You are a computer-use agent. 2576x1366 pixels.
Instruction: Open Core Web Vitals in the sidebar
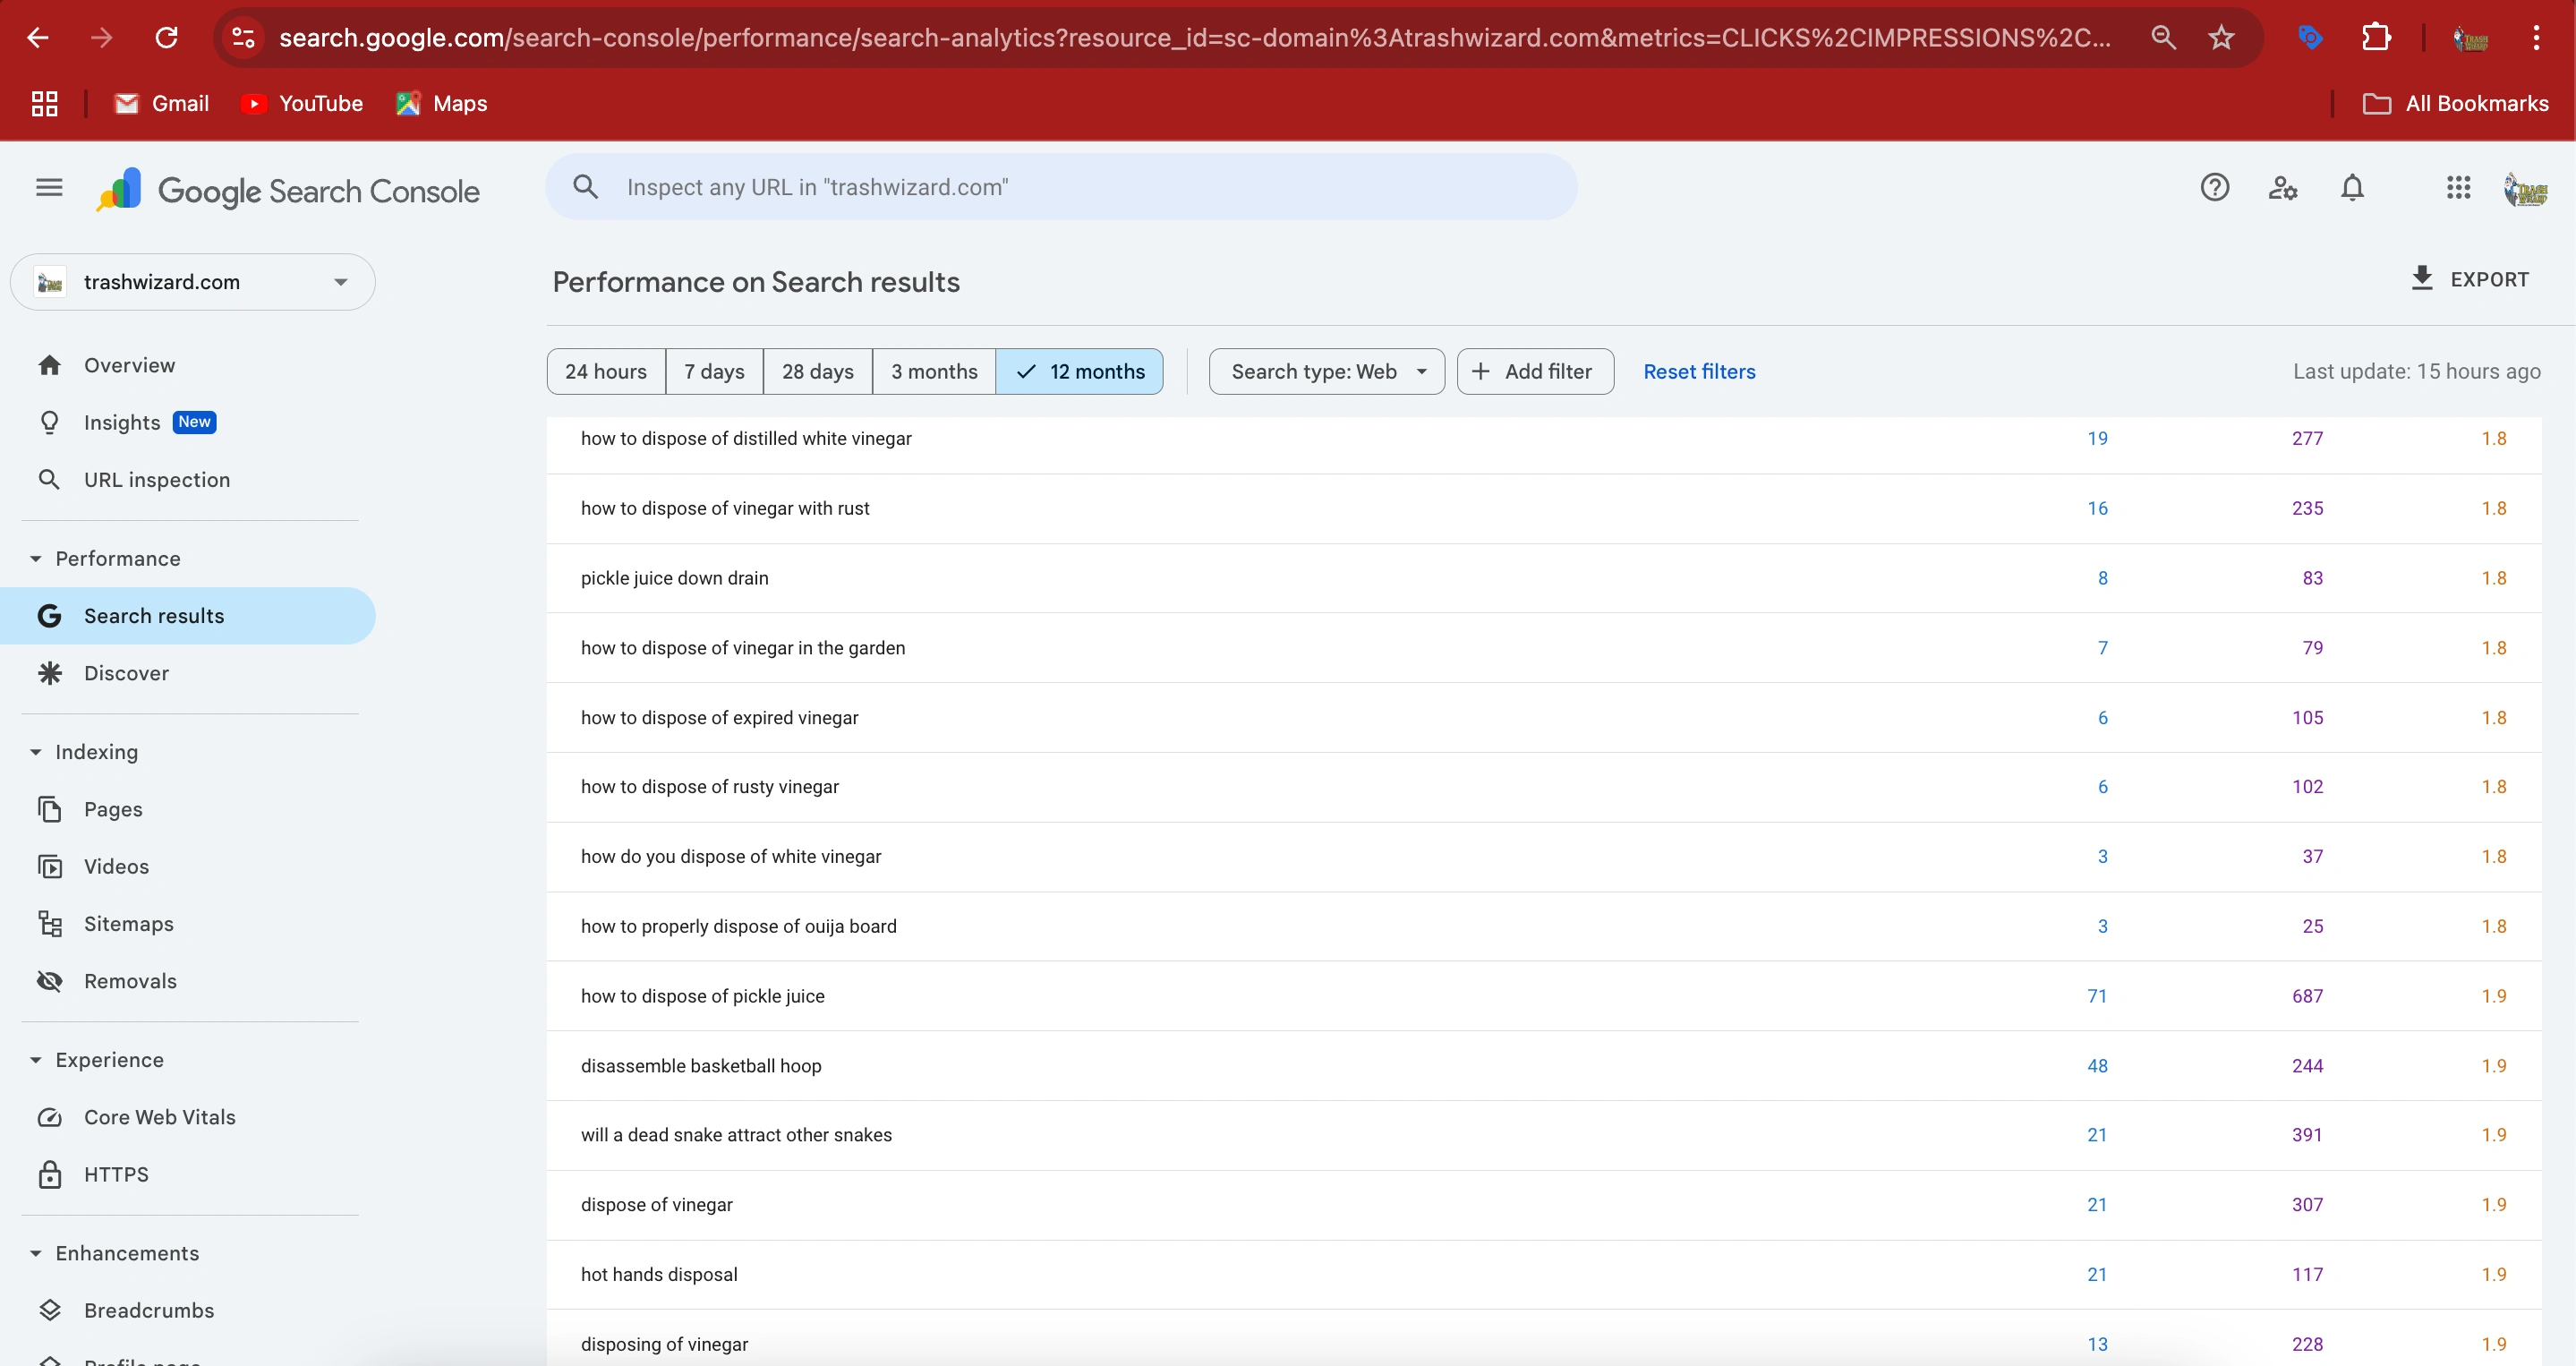pos(159,1117)
